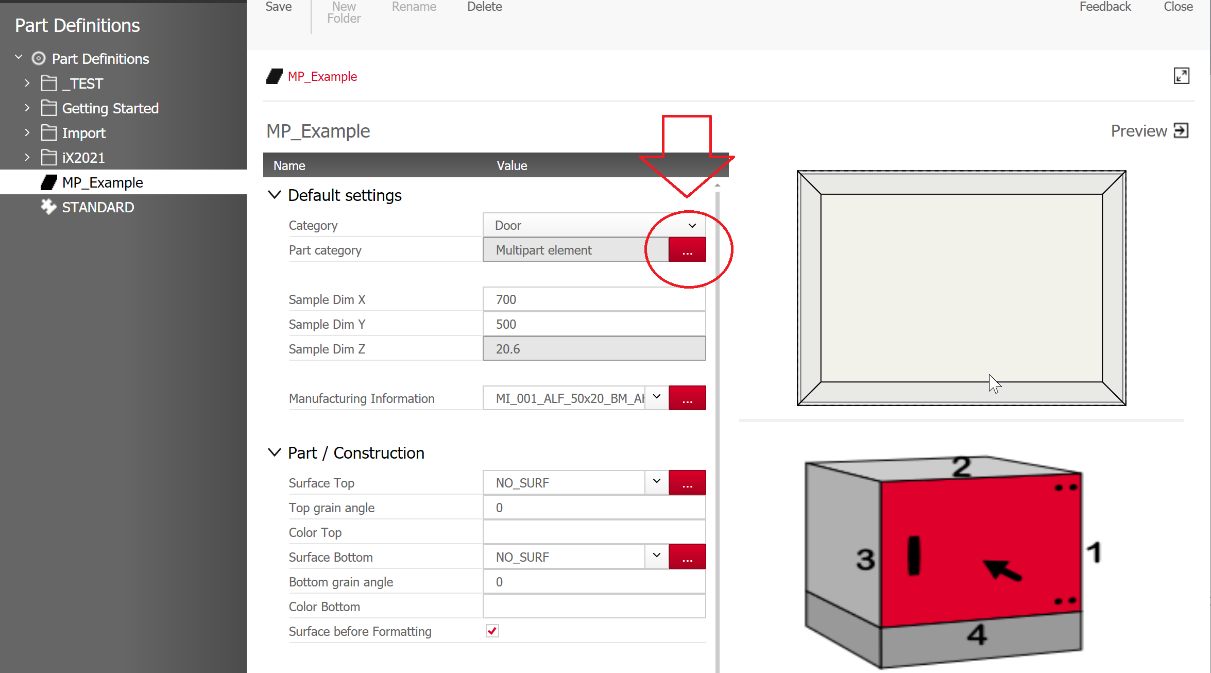Click the expand fullscreen icon
Viewport: 1211px width, 673px height.
[x=1181, y=76]
